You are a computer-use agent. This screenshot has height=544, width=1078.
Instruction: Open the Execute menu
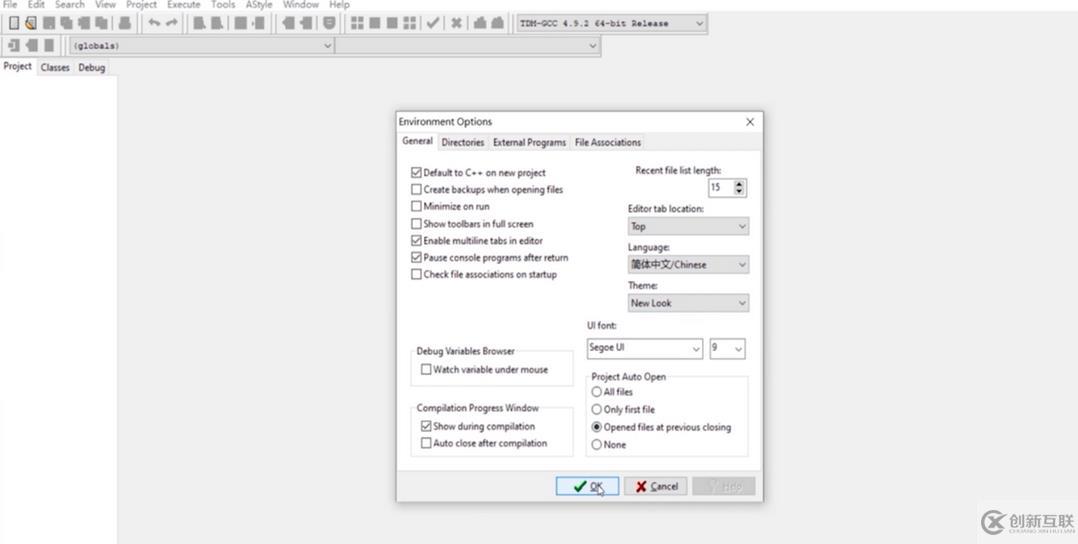[x=183, y=5]
